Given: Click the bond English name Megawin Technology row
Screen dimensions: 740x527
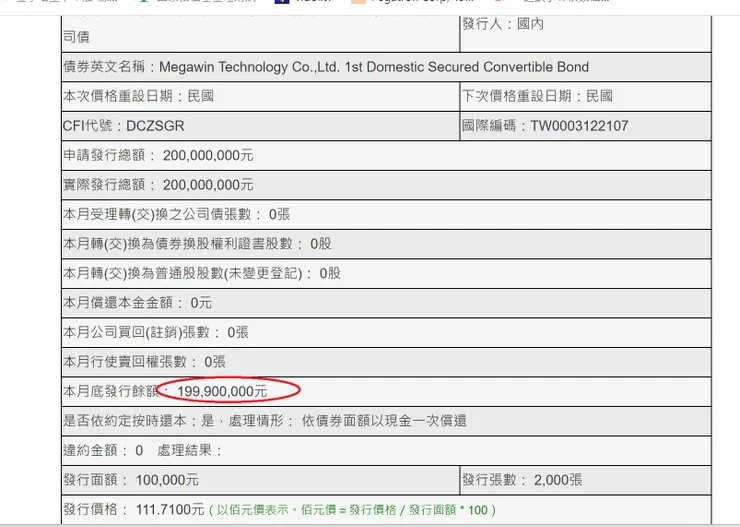Looking at the screenshot, I should (x=386, y=67).
